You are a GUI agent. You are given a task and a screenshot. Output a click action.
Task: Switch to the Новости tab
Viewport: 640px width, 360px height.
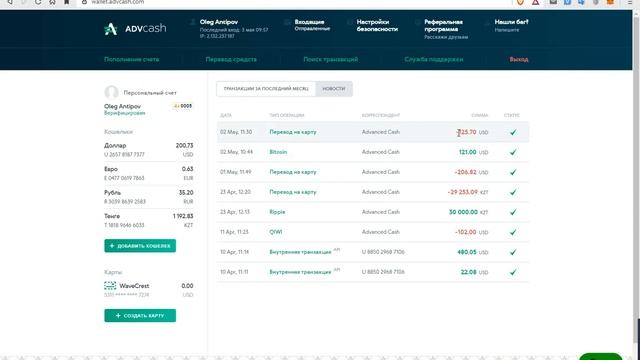pos(334,89)
